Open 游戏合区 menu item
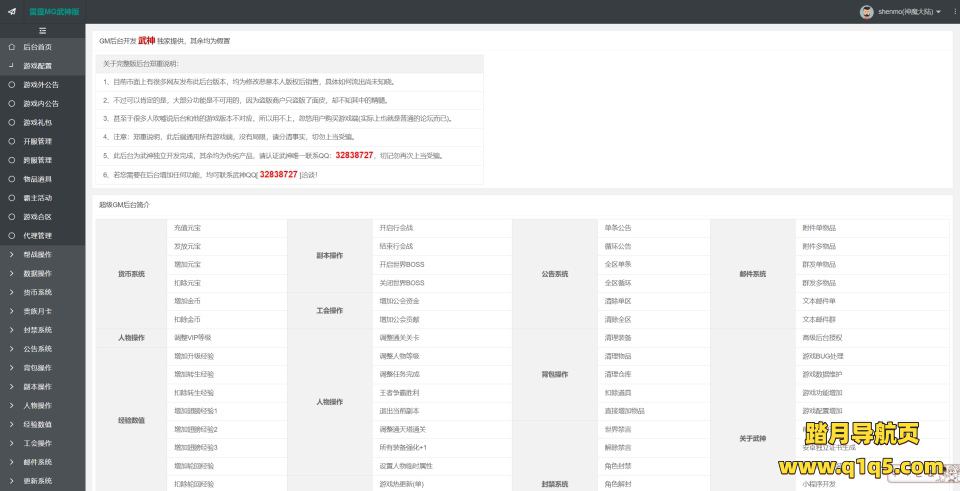960x491 pixels. (43, 217)
